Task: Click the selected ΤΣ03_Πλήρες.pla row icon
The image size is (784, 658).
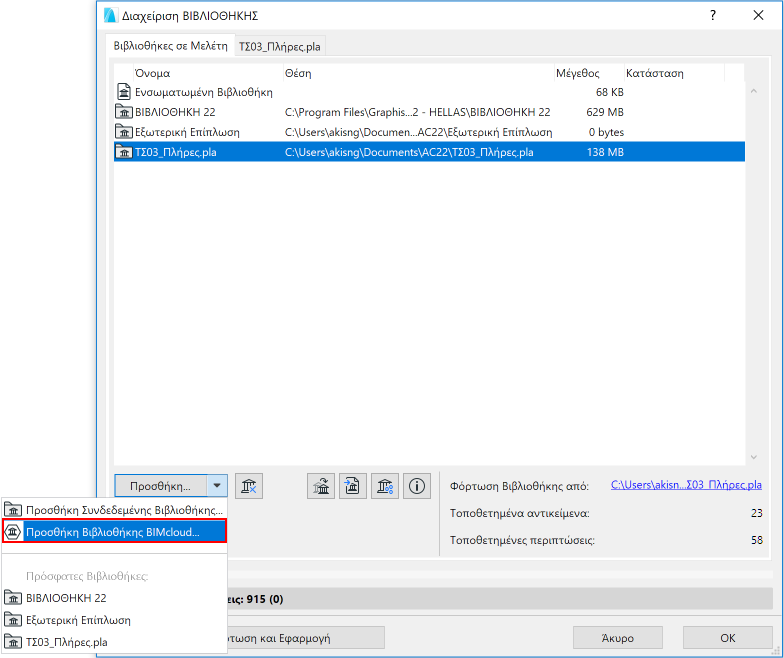Action: [x=124, y=152]
